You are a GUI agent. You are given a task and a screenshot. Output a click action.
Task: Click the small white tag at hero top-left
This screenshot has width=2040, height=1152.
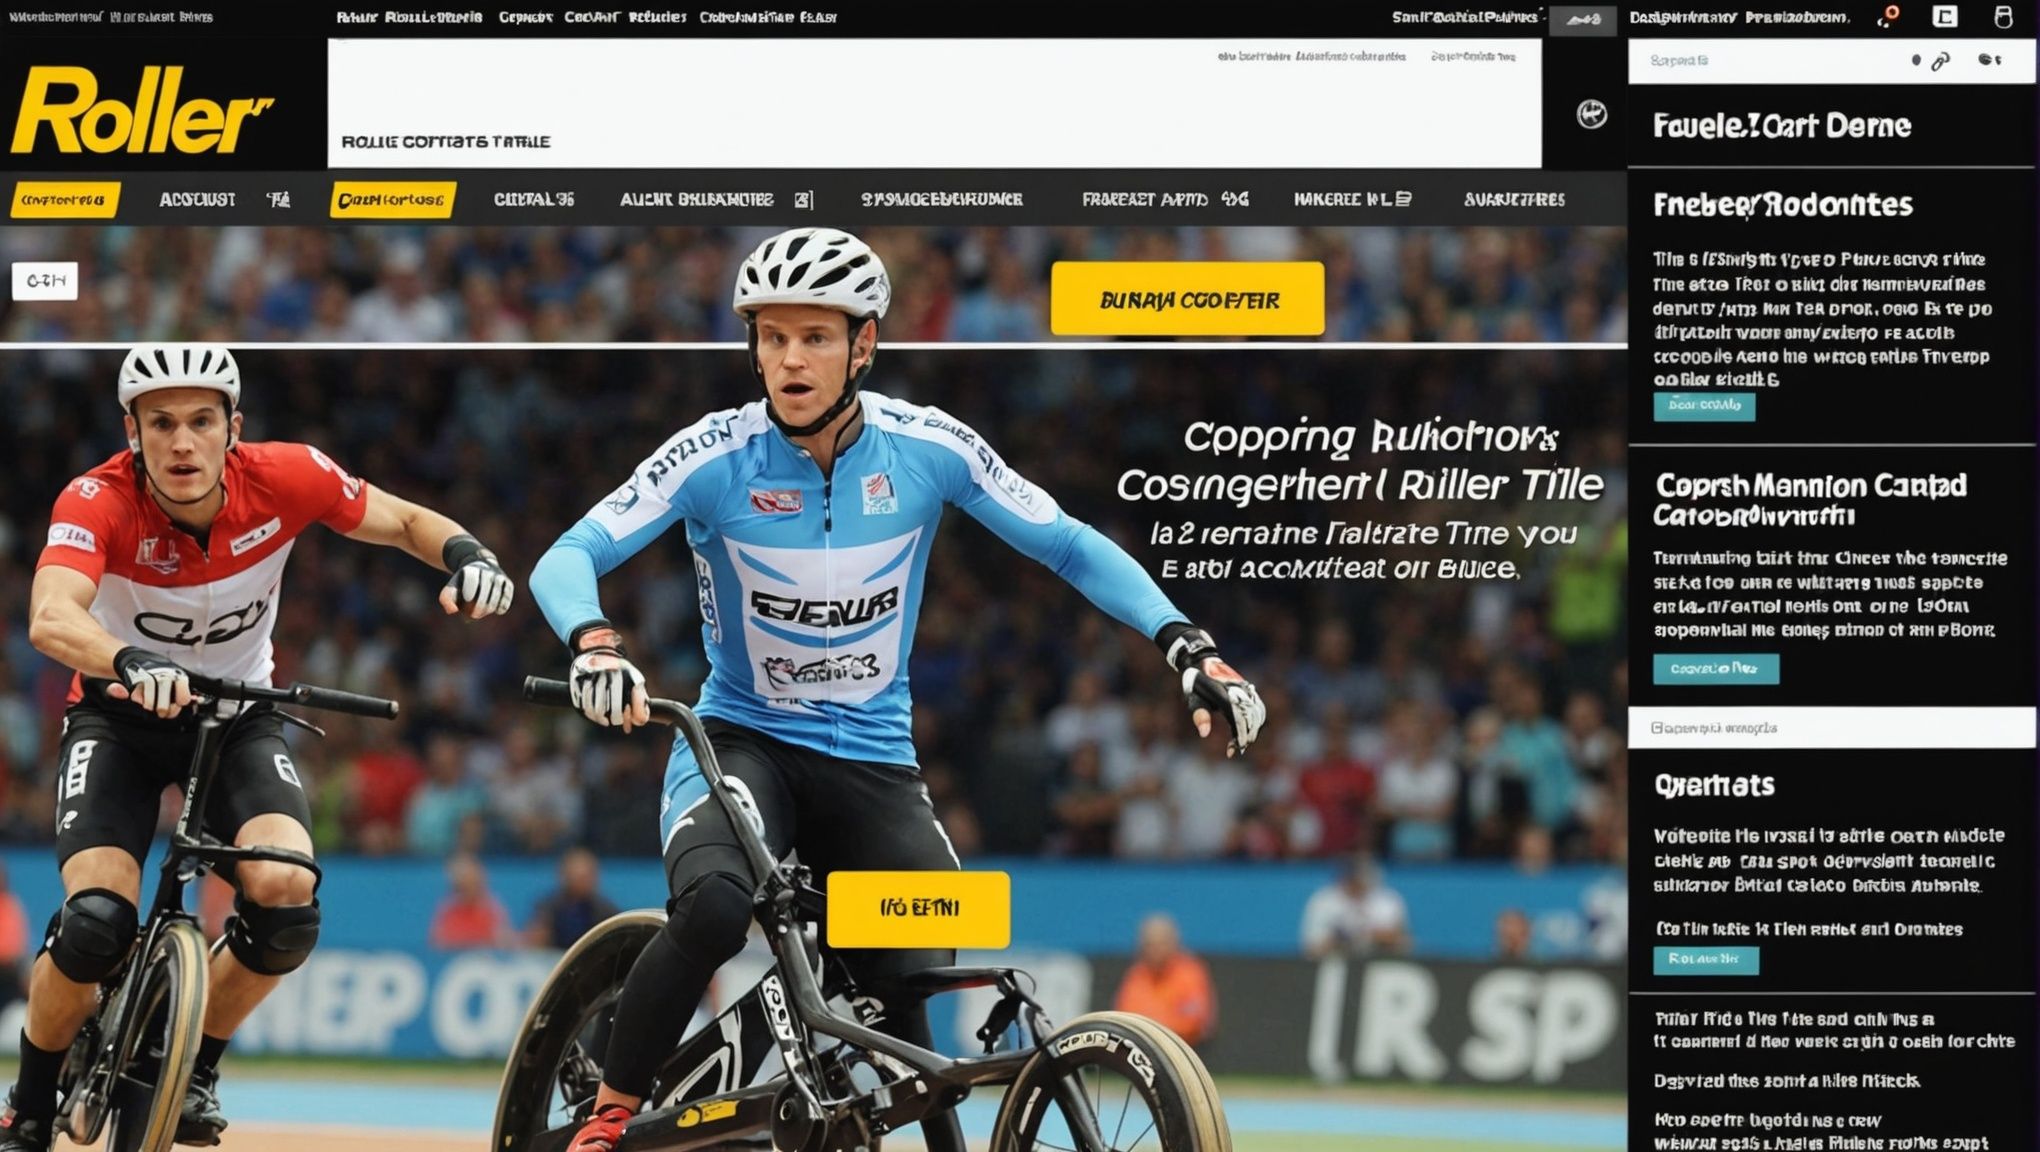coord(45,281)
